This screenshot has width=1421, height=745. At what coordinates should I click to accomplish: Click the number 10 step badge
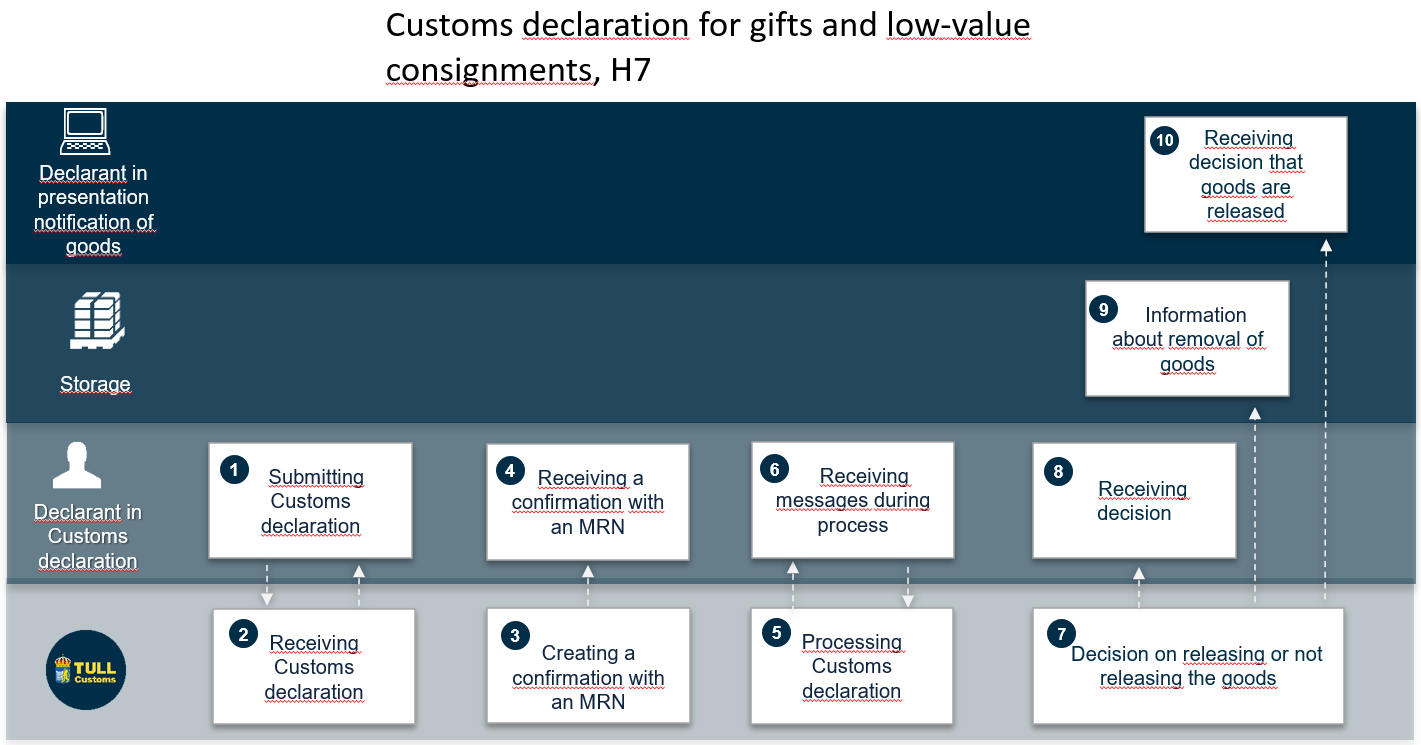[1165, 140]
